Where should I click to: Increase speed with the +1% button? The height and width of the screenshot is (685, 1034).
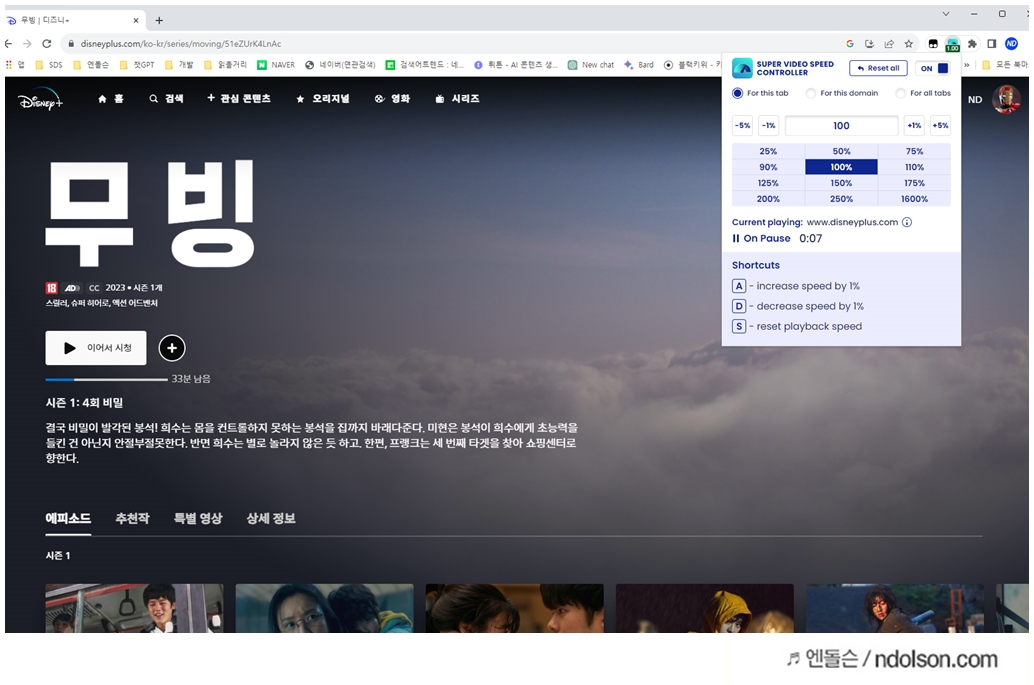(914, 125)
